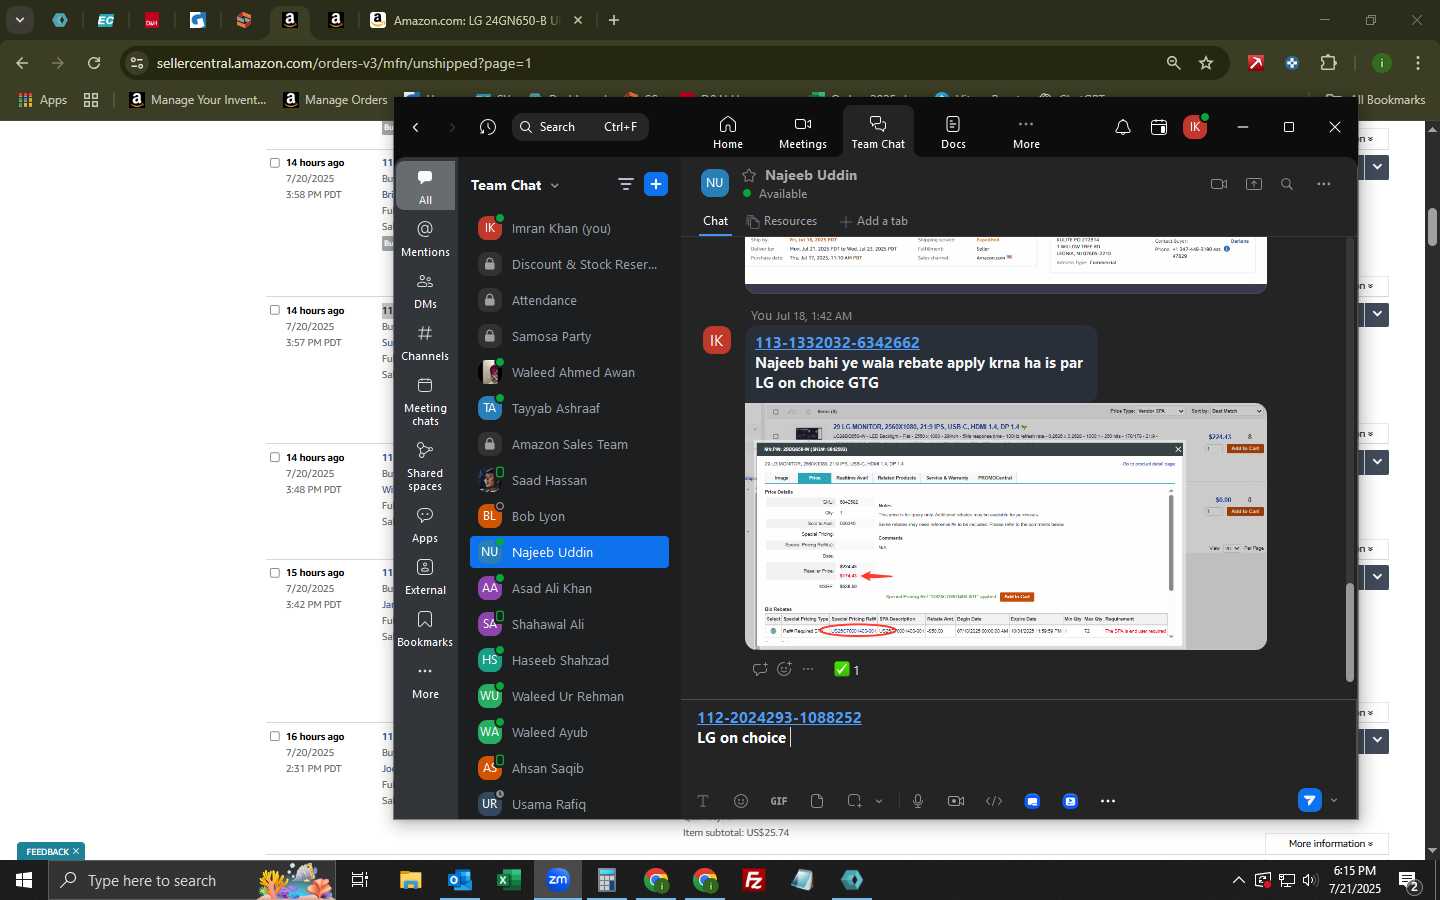Open Excel from the taskbar
The image size is (1440, 900).
click(x=508, y=880)
